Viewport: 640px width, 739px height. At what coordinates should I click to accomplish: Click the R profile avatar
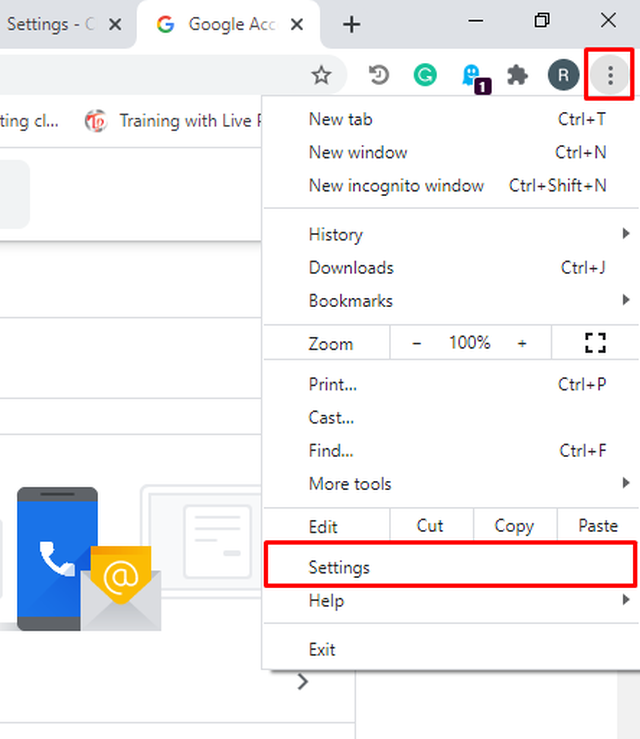click(x=563, y=75)
